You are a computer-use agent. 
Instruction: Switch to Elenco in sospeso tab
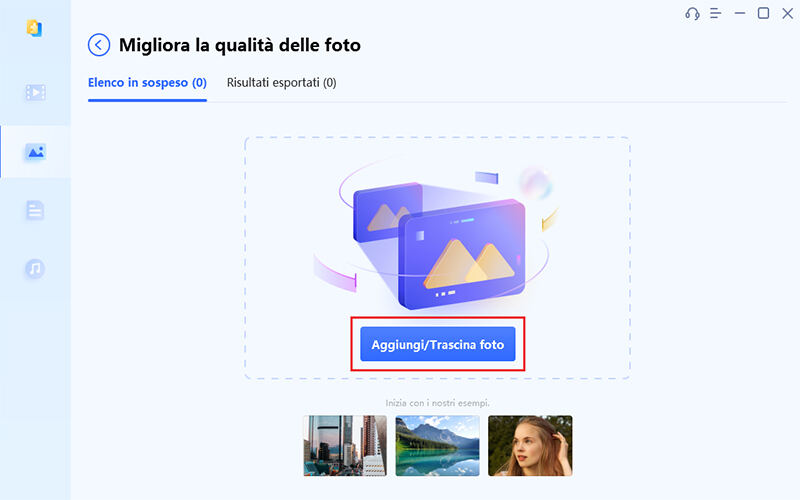[x=147, y=83]
